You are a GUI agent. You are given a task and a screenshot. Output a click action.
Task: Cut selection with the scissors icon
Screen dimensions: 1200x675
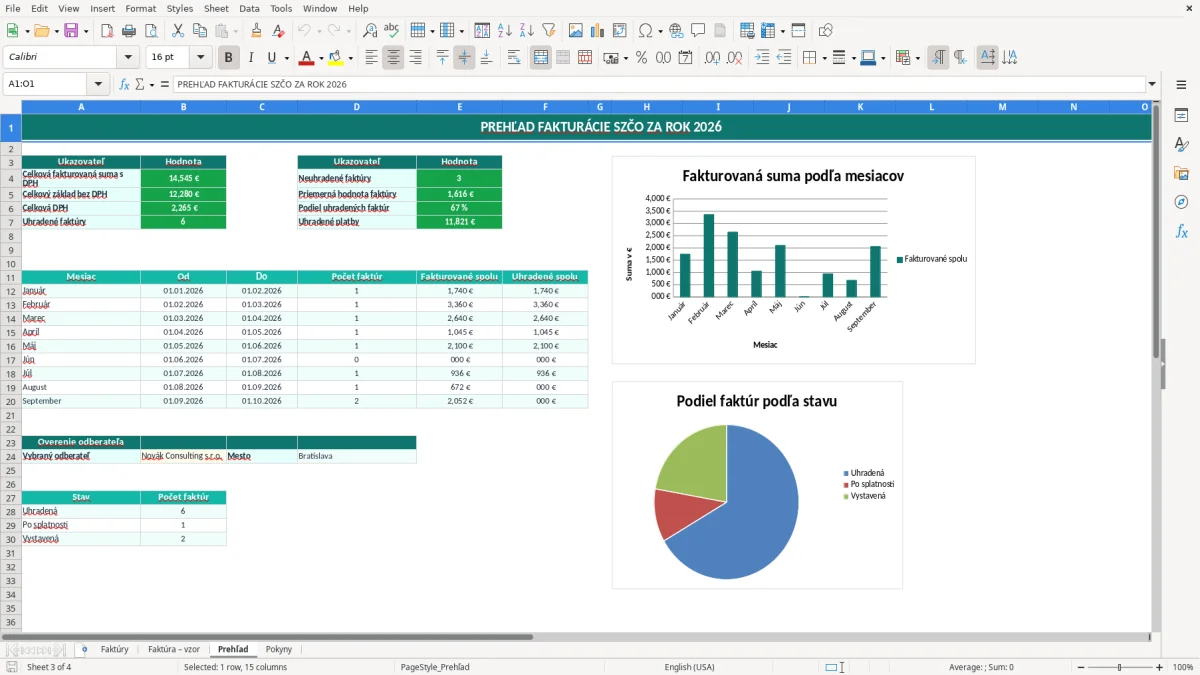click(177, 31)
